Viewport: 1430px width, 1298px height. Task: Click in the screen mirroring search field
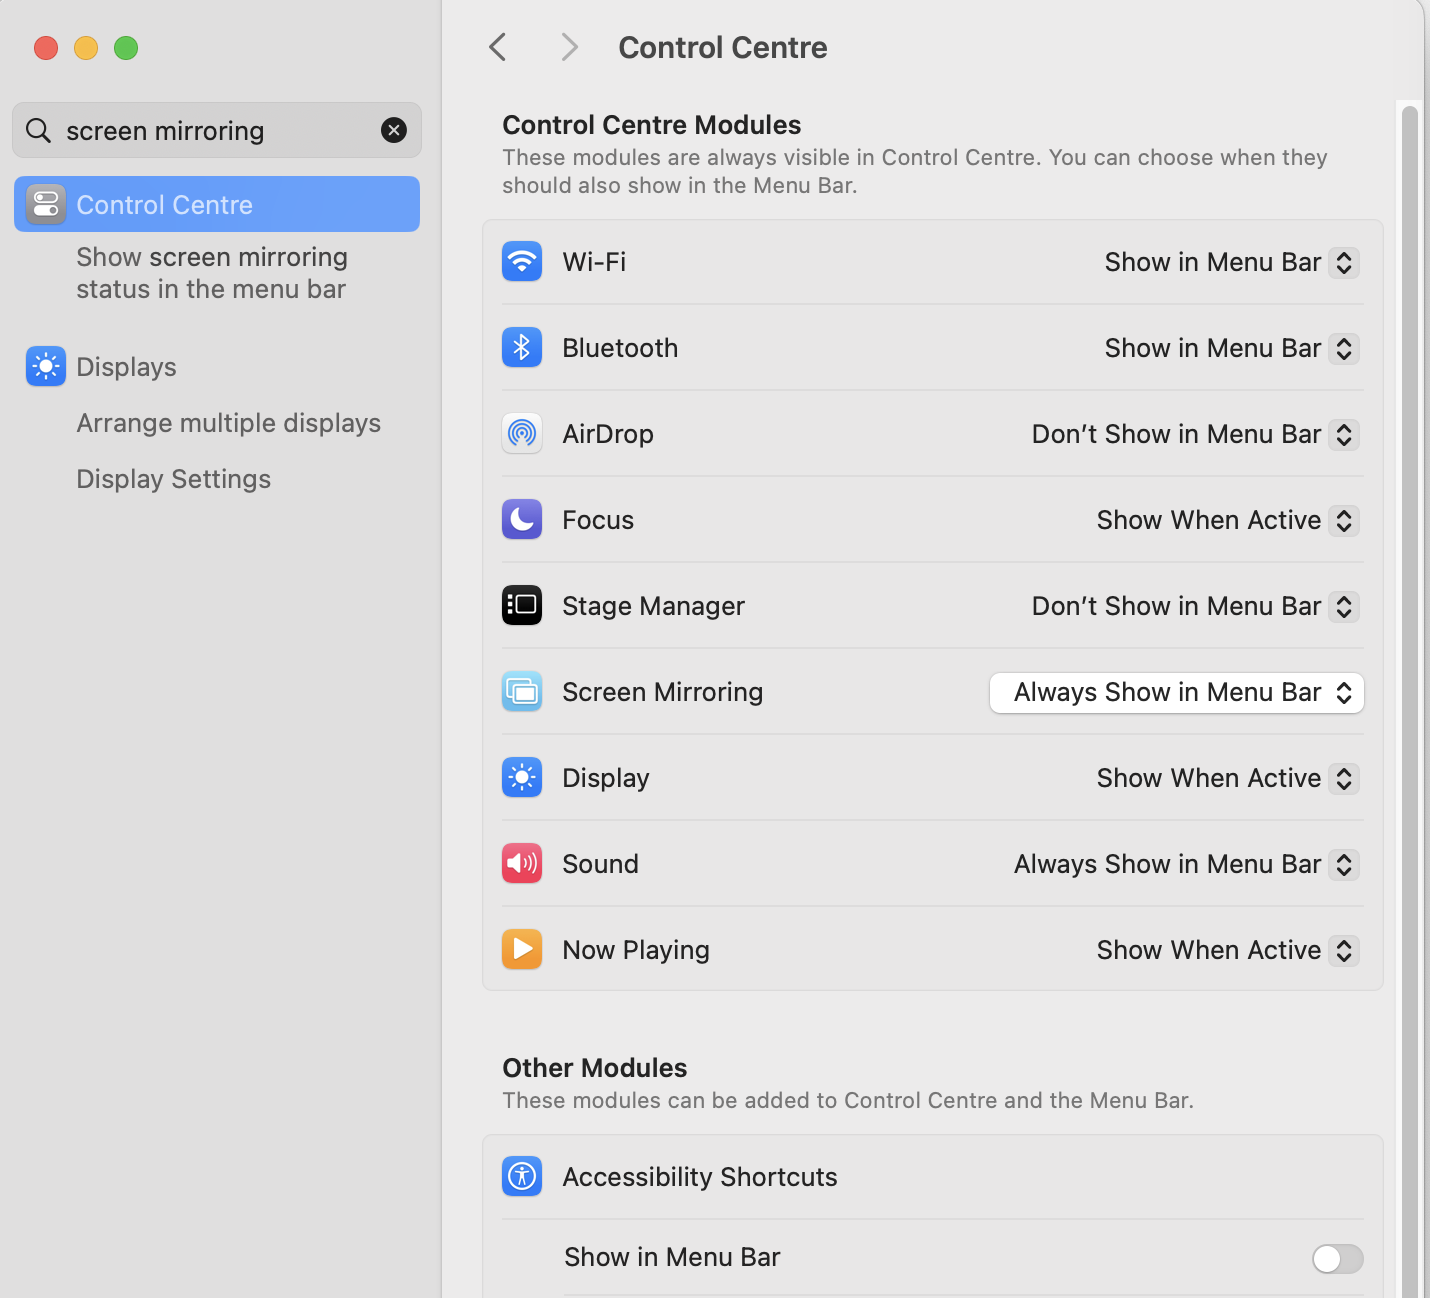pyautogui.click(x=217, y=130)
